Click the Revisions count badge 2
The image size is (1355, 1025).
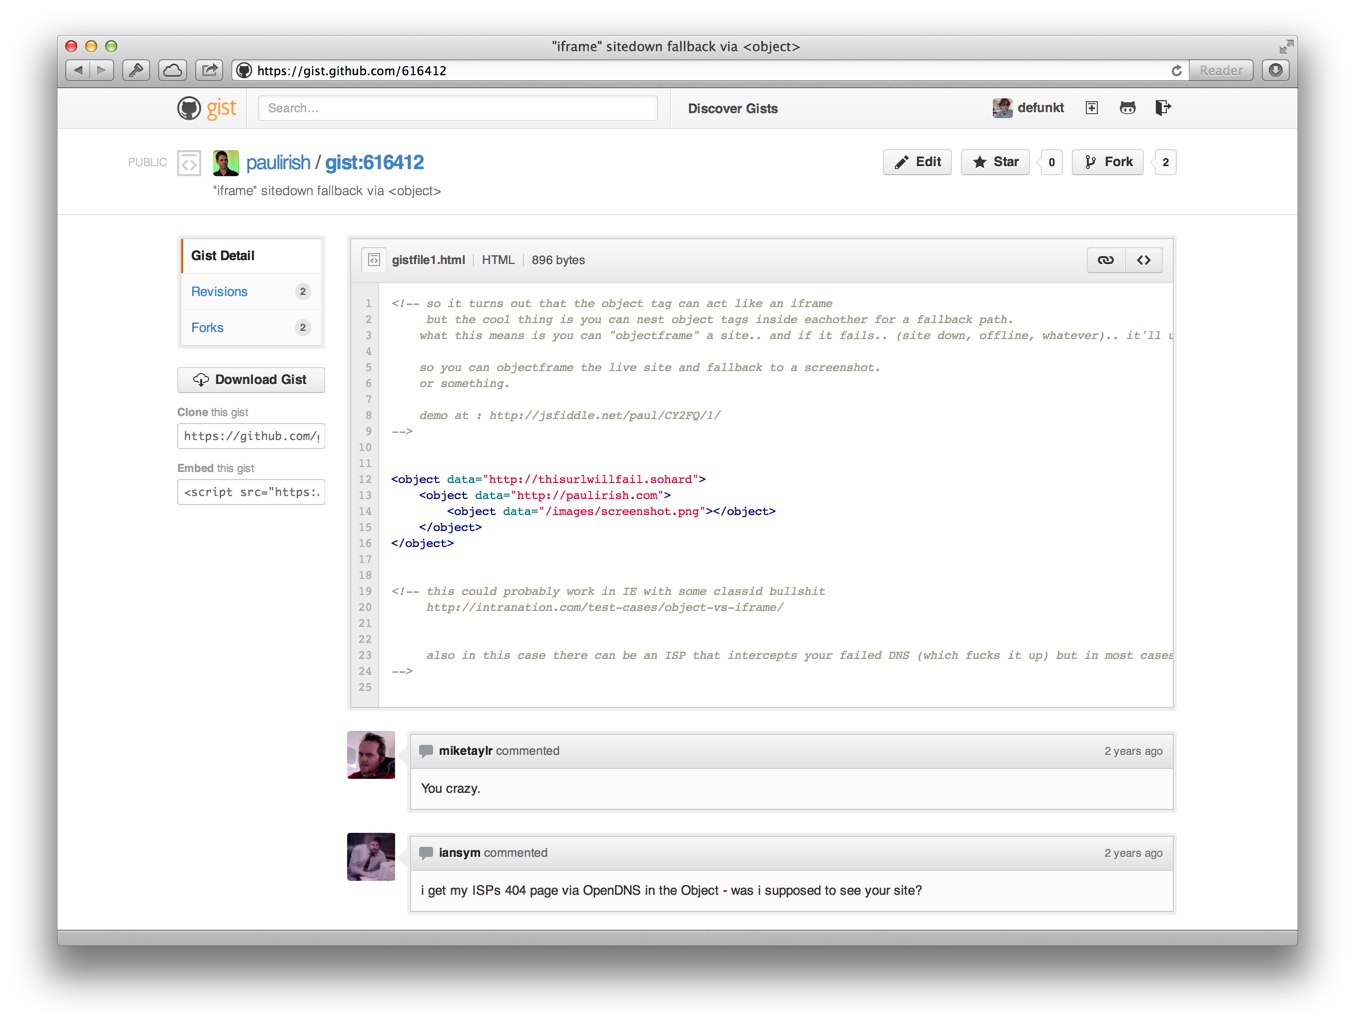[303, 292]
